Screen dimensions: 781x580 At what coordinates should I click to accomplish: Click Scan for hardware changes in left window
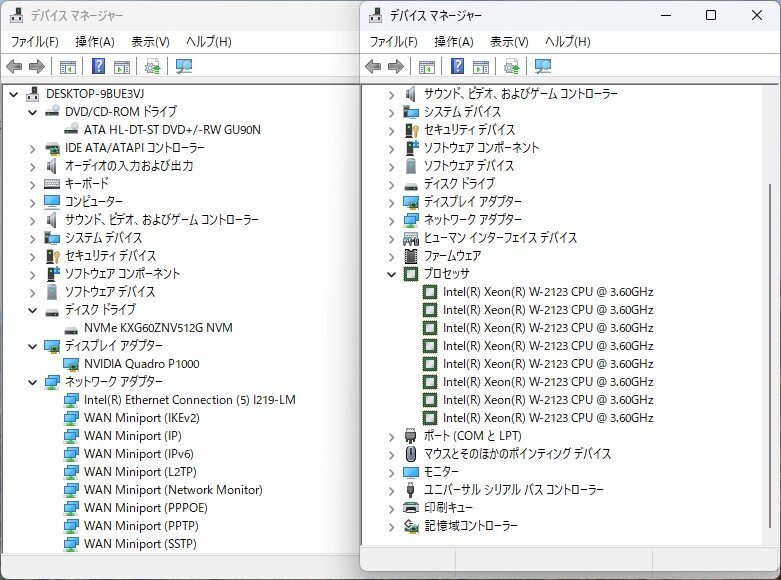[184, 66]
